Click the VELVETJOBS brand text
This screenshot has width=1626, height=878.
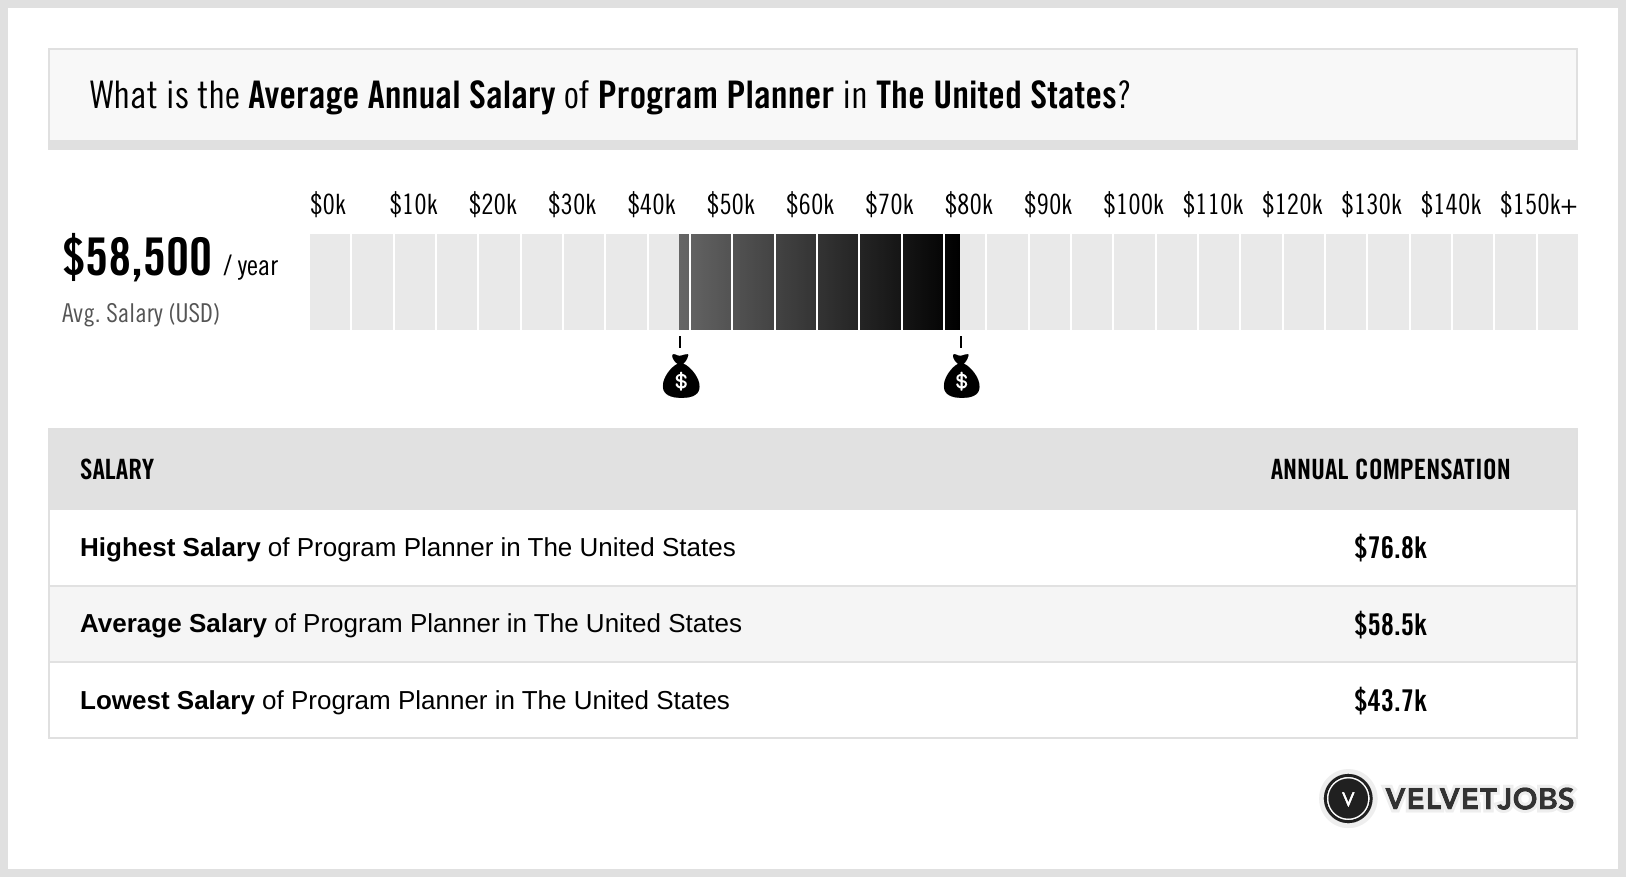point(1479,799)
